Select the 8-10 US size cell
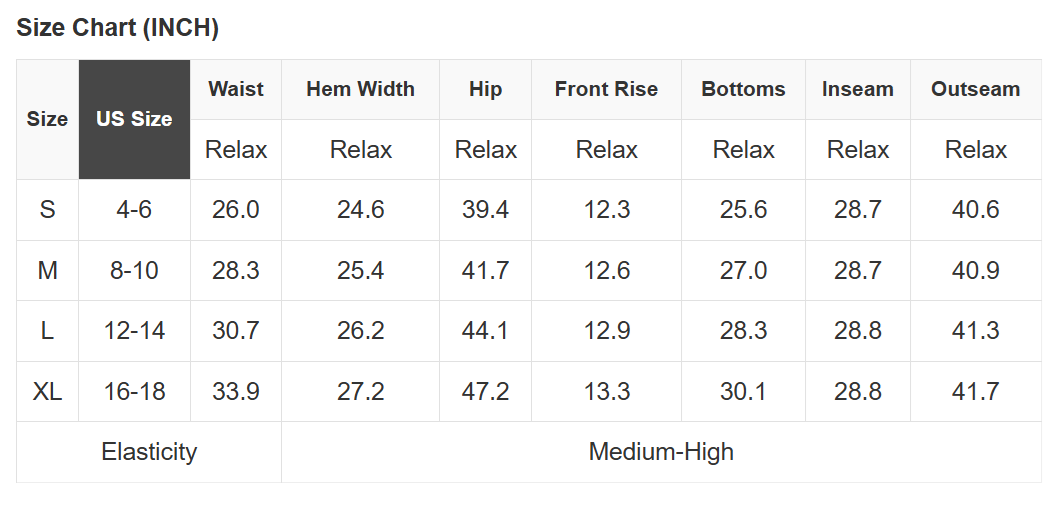1063x505 pixels. (134, 270)
